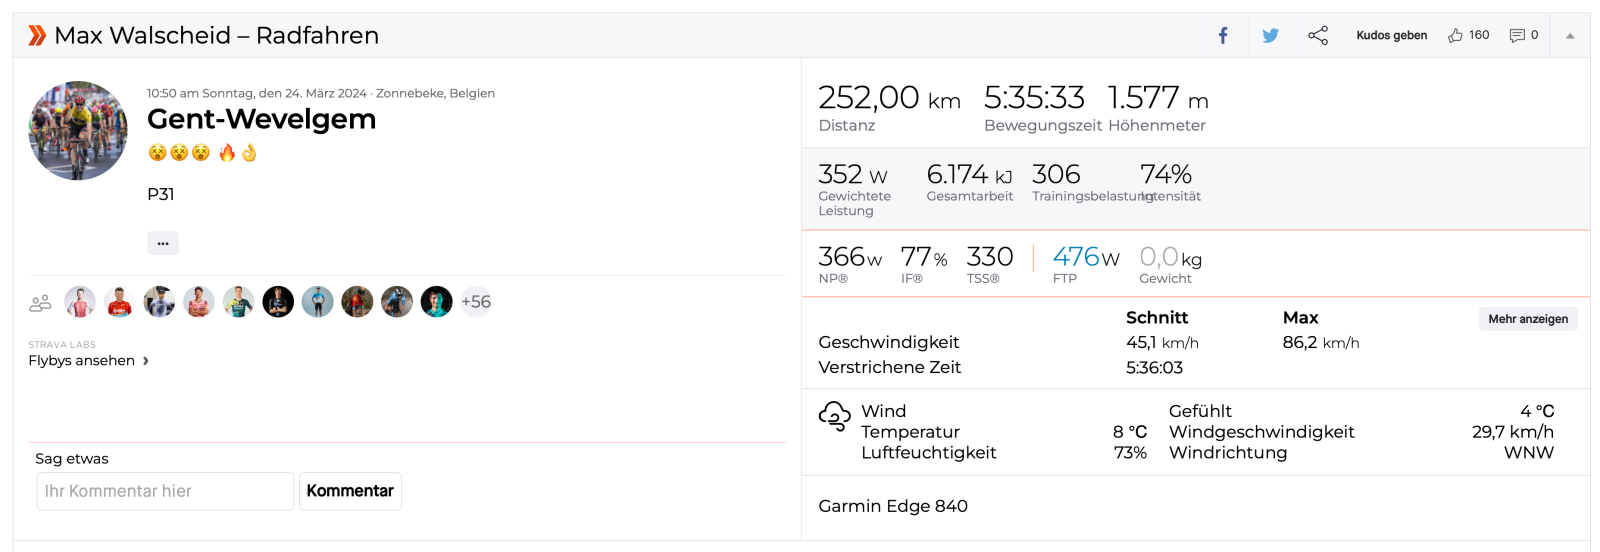Show all athletes via +56 badge
The width and height of the screenshot is (1600, 552).
[476, 302]
